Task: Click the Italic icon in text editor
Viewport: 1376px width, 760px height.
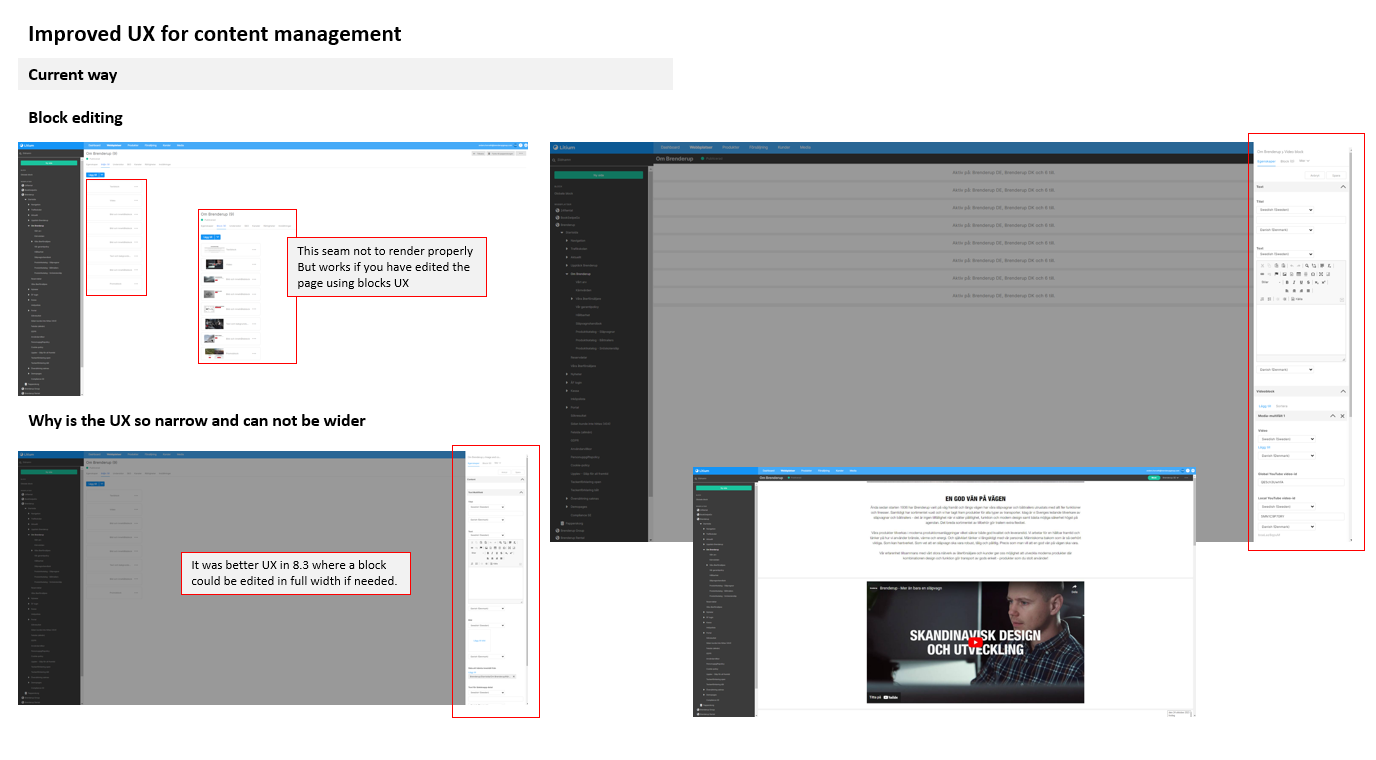Action: [1292, 283]
